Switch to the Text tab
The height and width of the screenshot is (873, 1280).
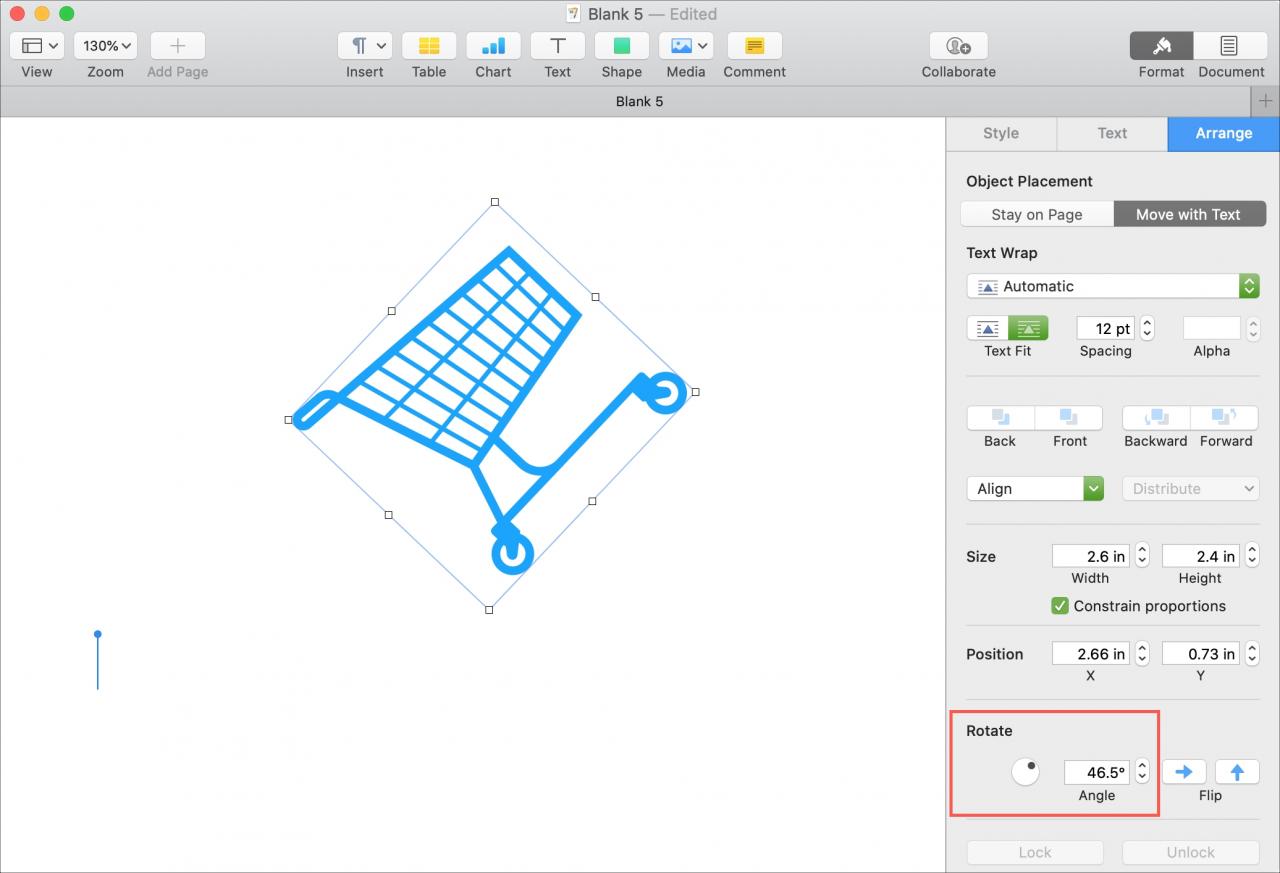click(1112, 133)
